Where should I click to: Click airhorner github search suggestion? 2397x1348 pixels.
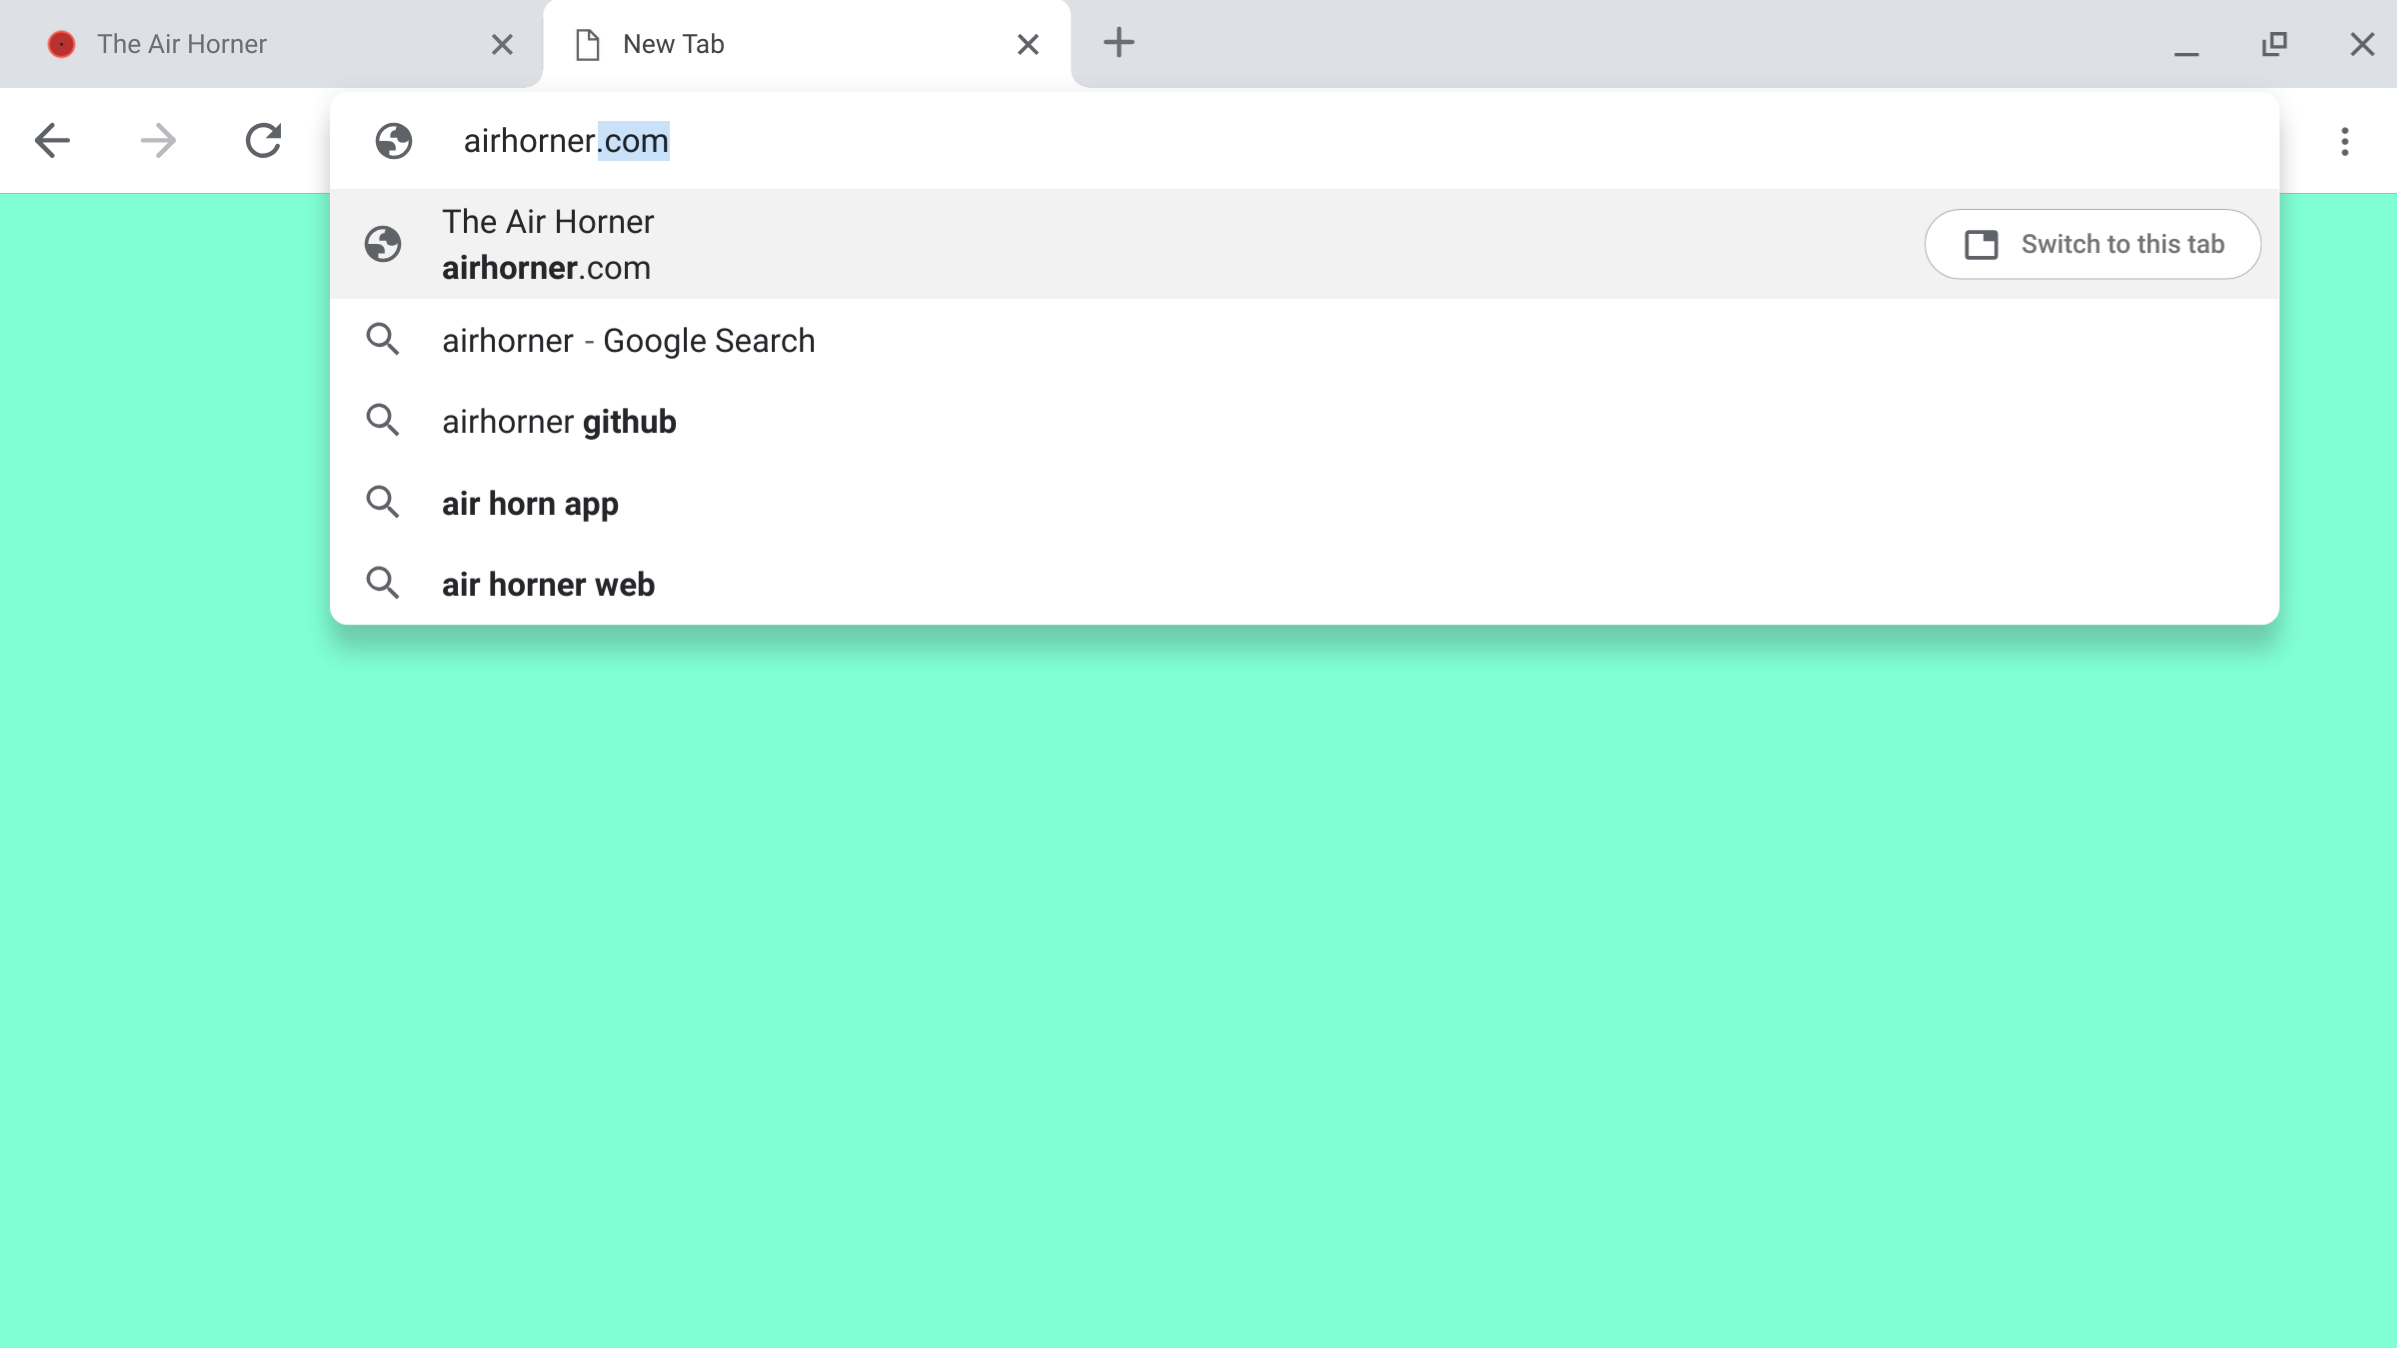560,421
